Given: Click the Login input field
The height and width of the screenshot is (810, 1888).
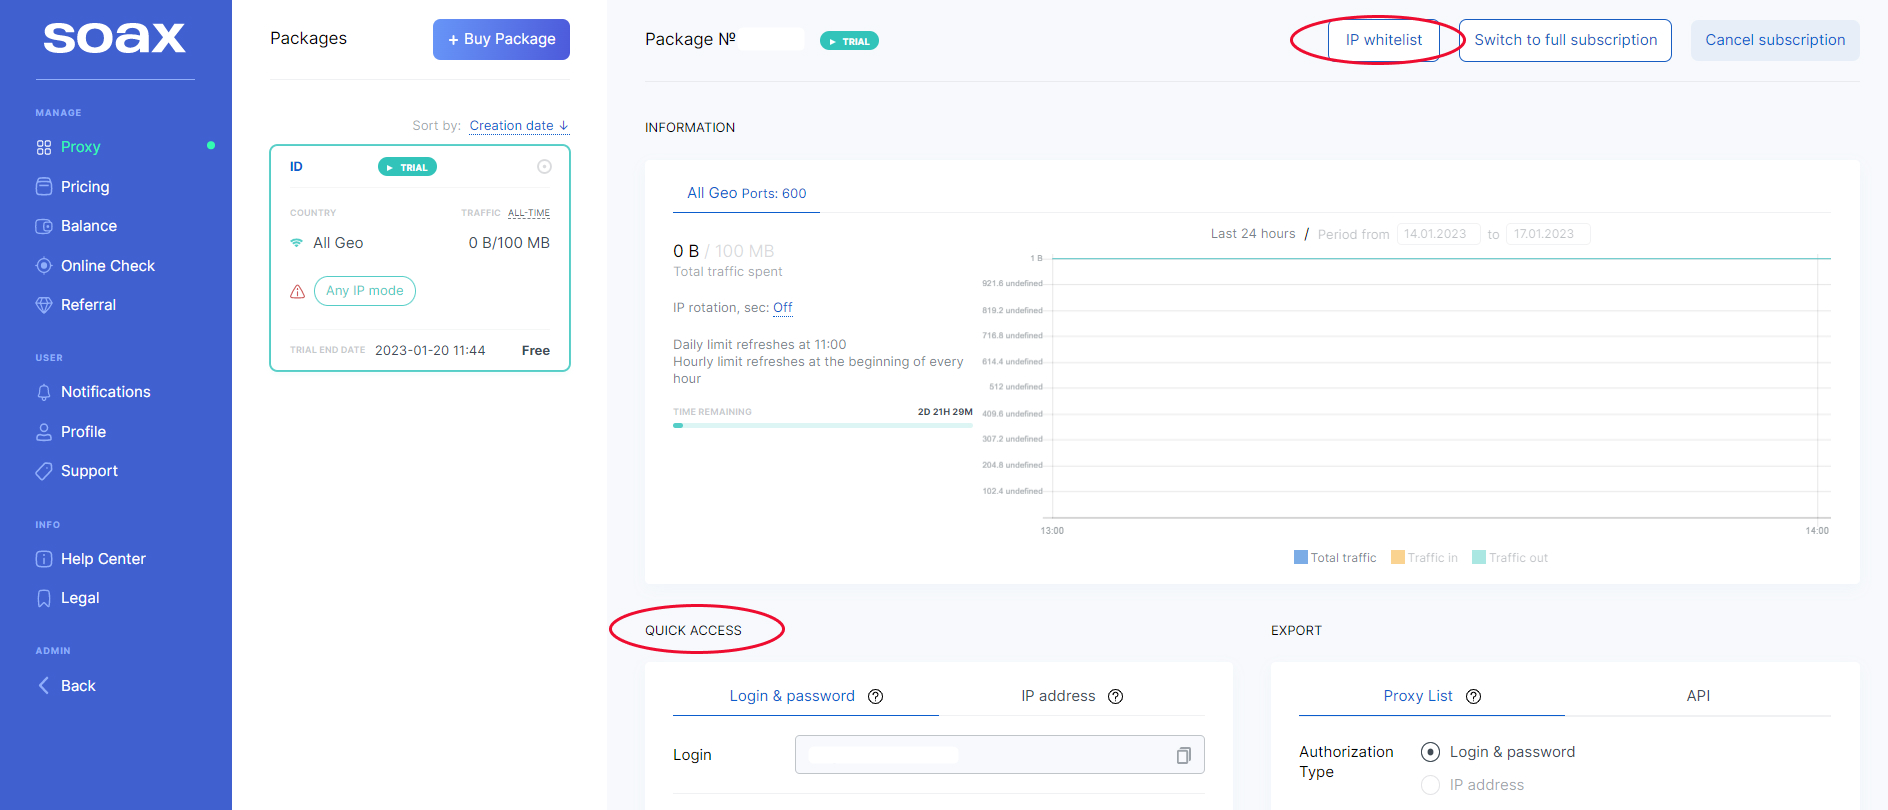Looking at the screenshot, I should coord(1000,755).
